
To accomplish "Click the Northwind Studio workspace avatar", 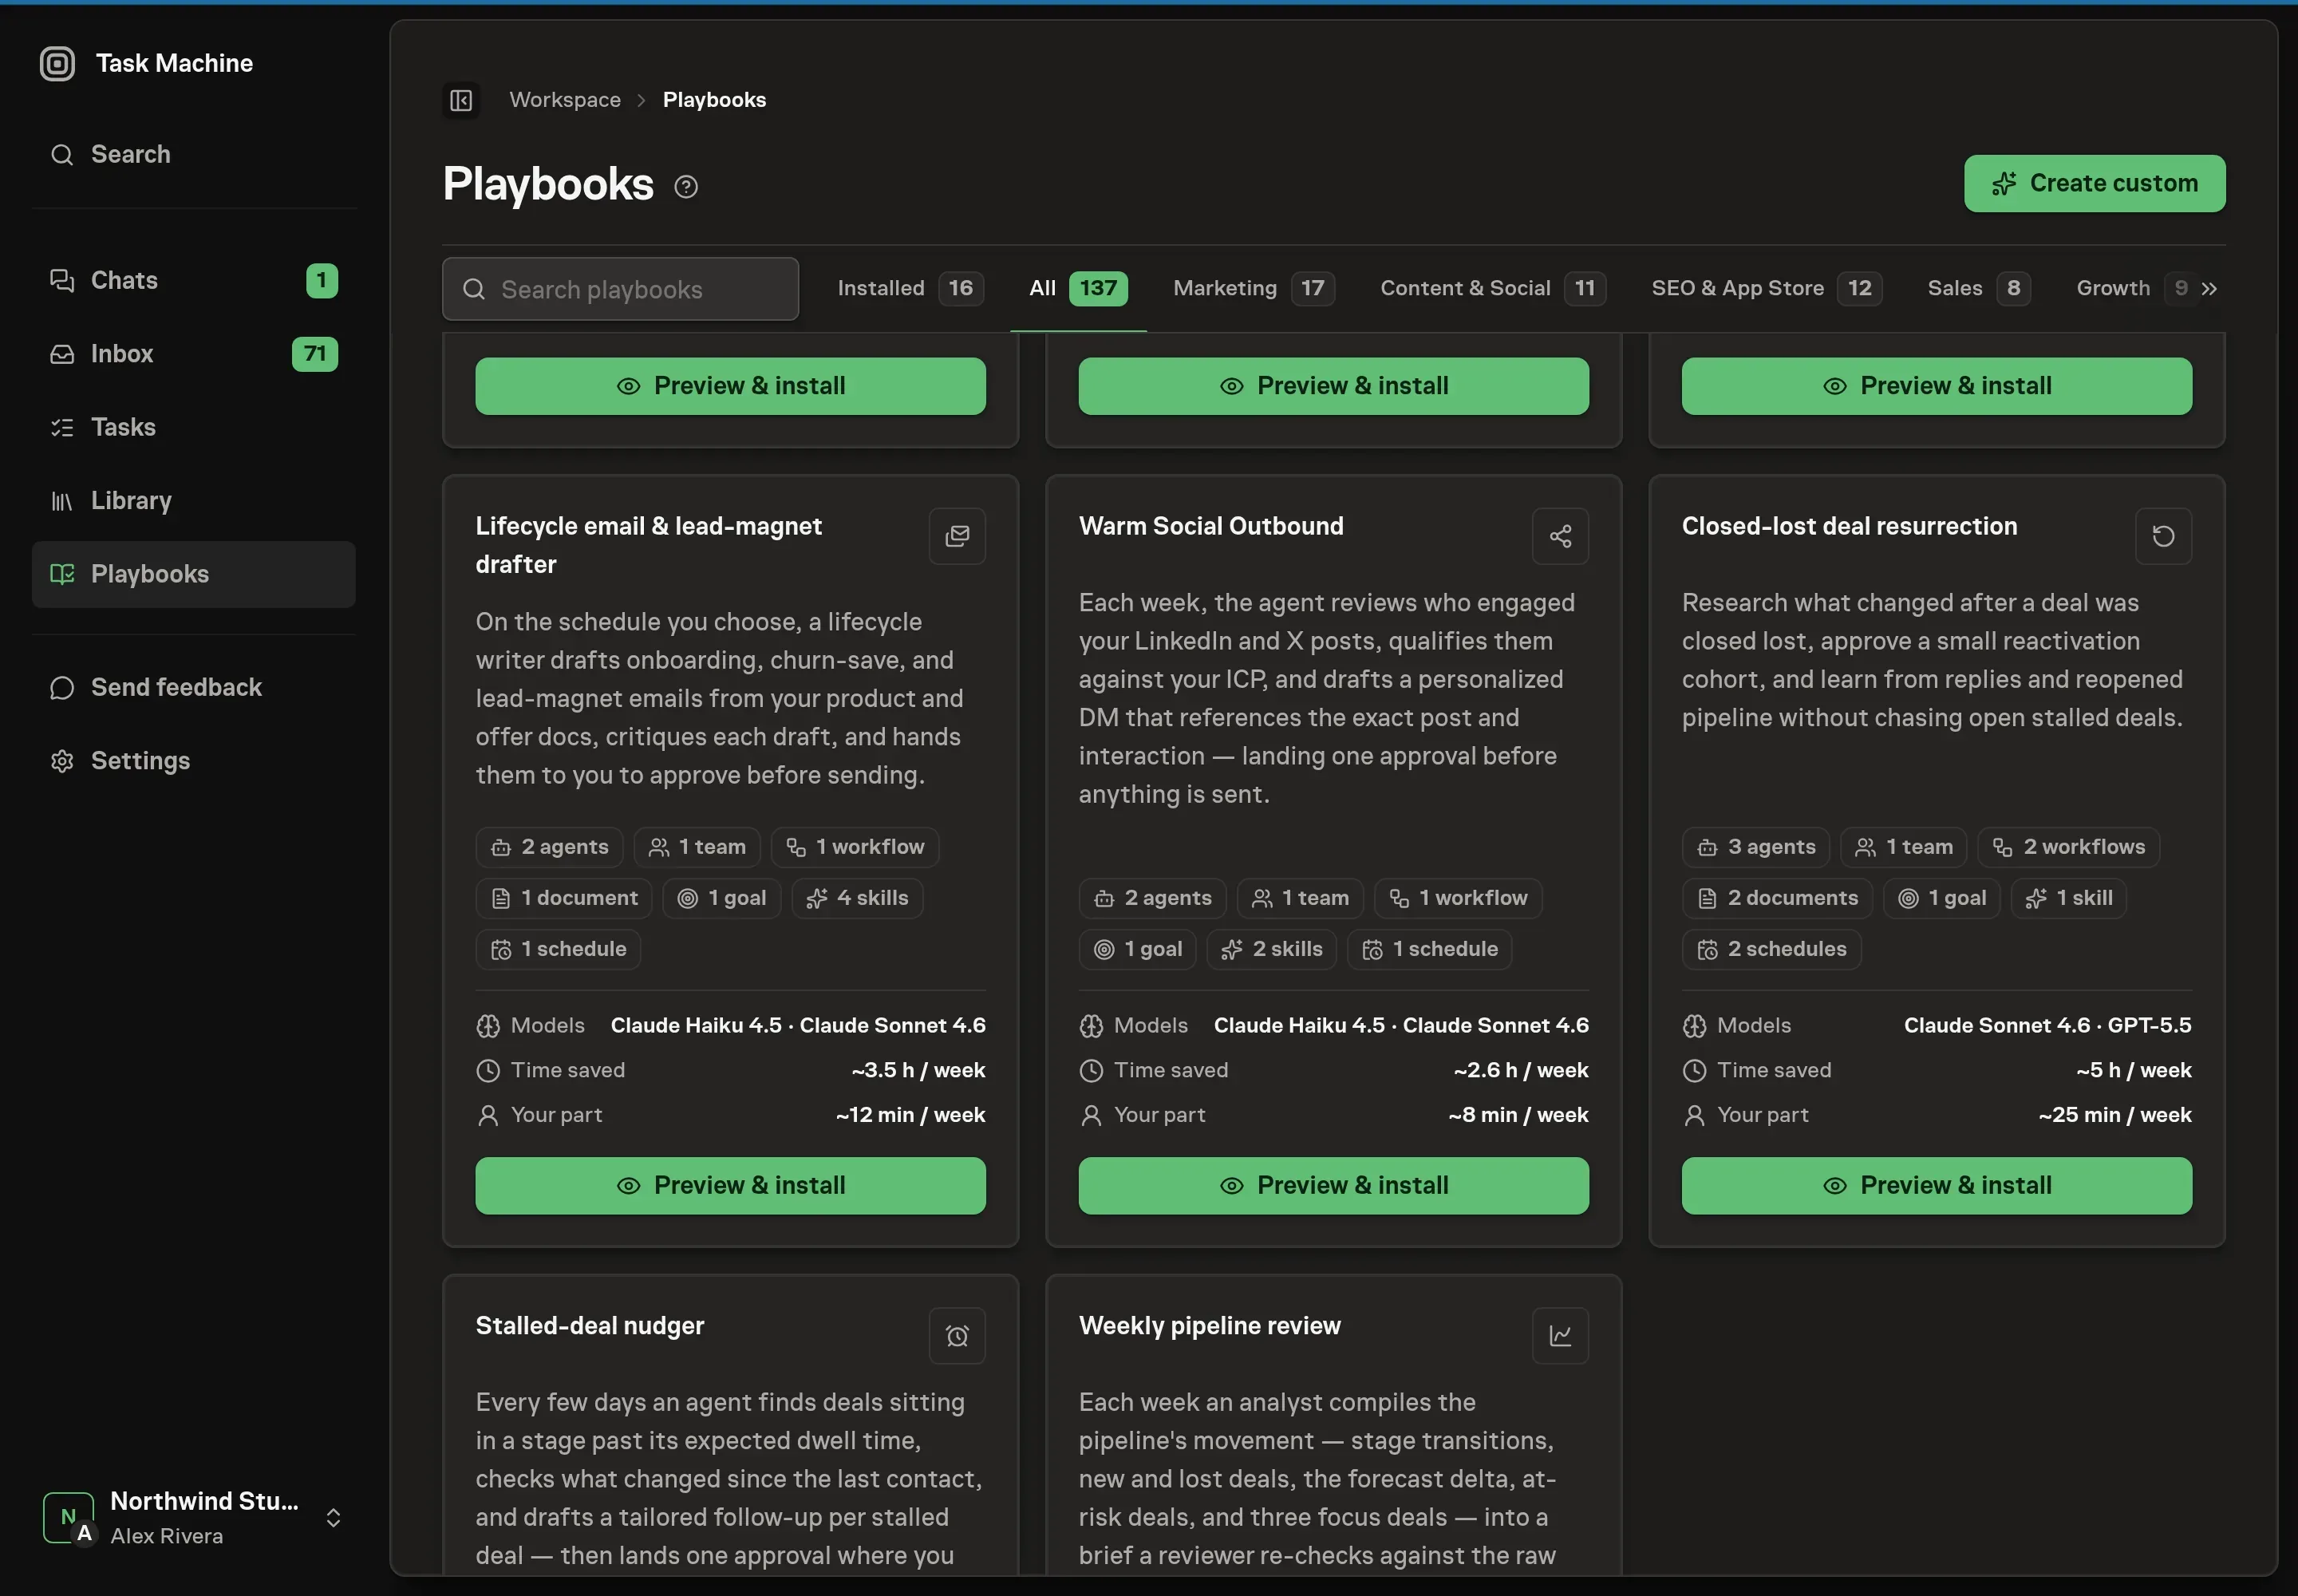I will click(x=69, y=1518).
